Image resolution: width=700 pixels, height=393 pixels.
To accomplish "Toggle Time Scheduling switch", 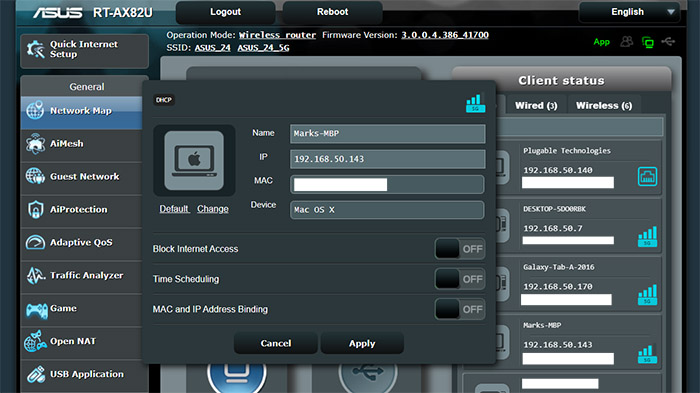I will point(460,279).
